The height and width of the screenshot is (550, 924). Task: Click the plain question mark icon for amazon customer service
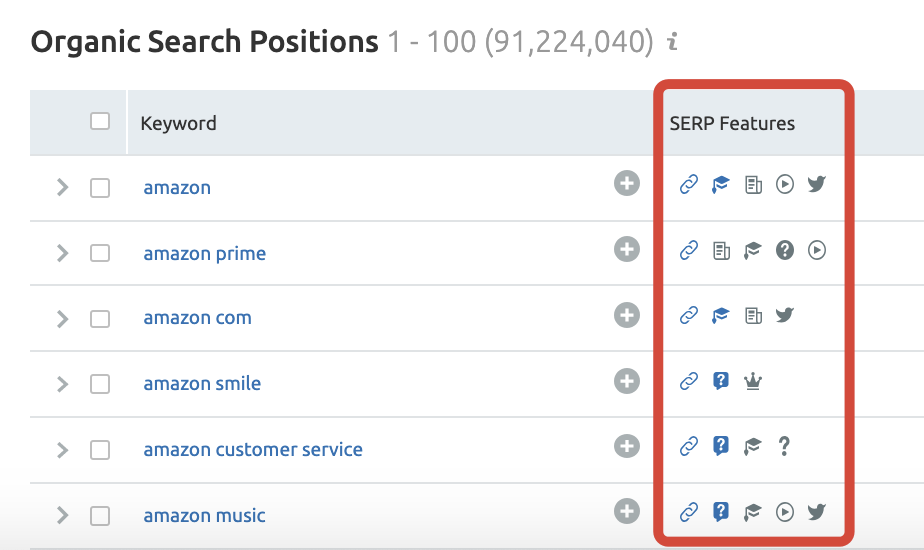784,446
